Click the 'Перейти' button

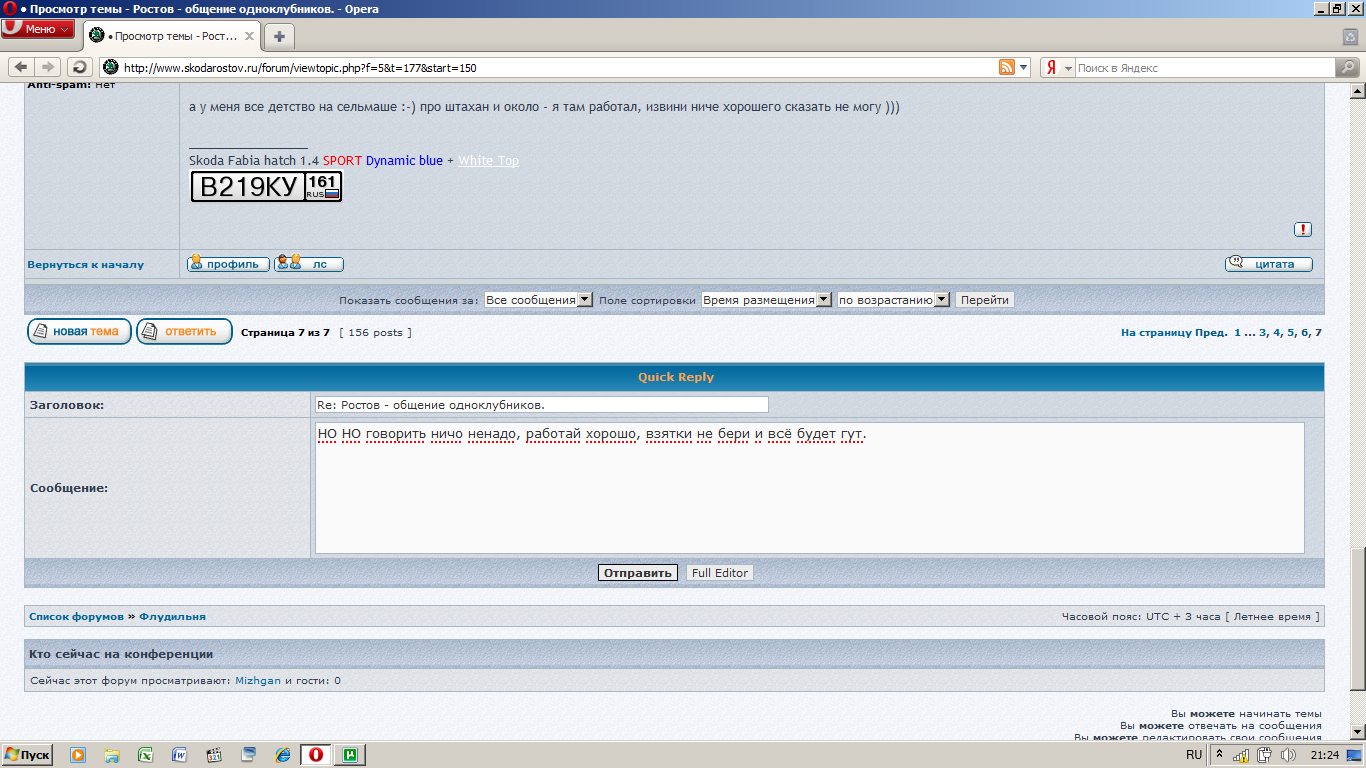tap(984, 300)
